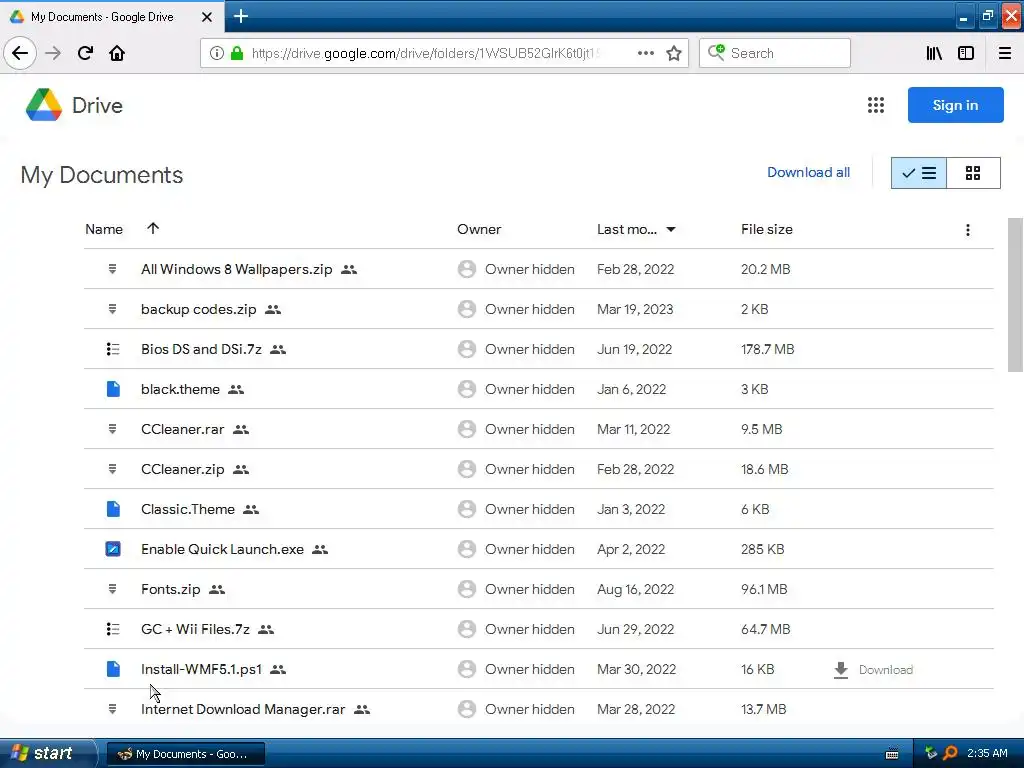Screen dimensions: 1024x768
Task: Open the page actions three-dot menu
Action: point(645,53)
